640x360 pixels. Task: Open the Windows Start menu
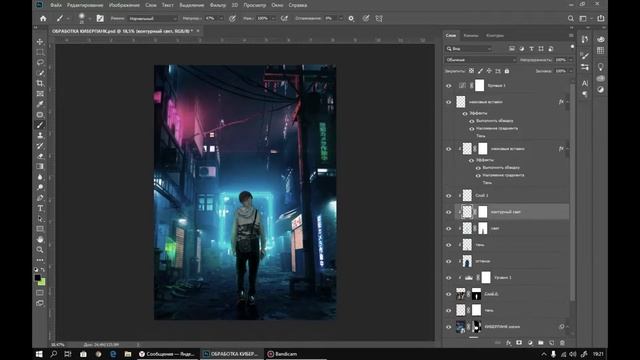[x=39, y=354]
